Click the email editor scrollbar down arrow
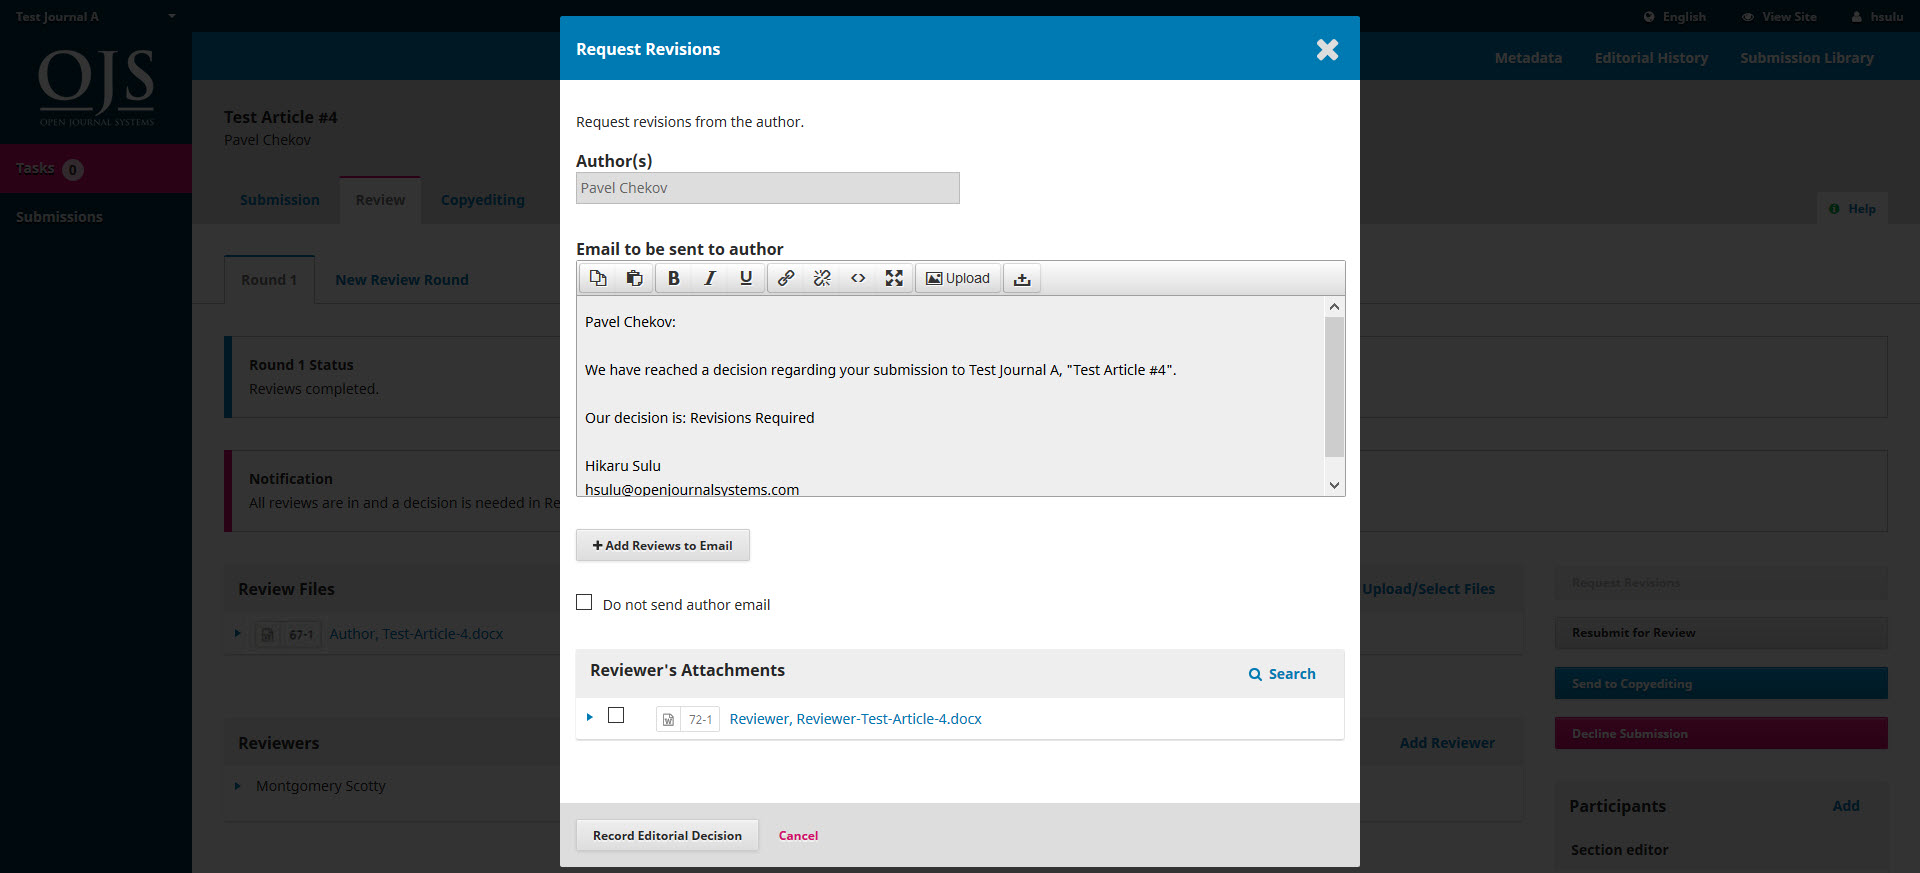Image resolution: width=1920 pixels, height=873 pixels. point(1334,485)
